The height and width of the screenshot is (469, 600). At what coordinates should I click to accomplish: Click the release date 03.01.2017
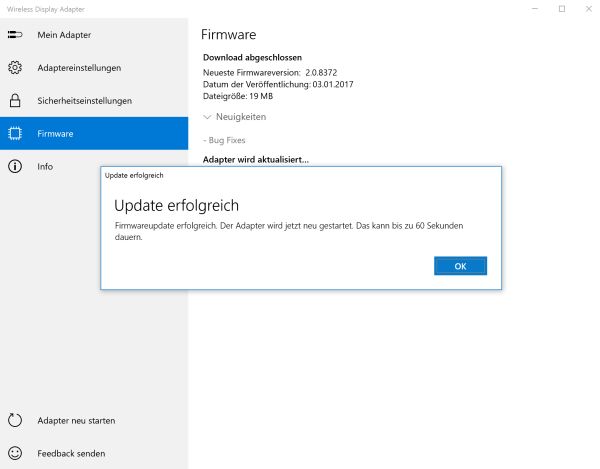click(x=333, y=84)
